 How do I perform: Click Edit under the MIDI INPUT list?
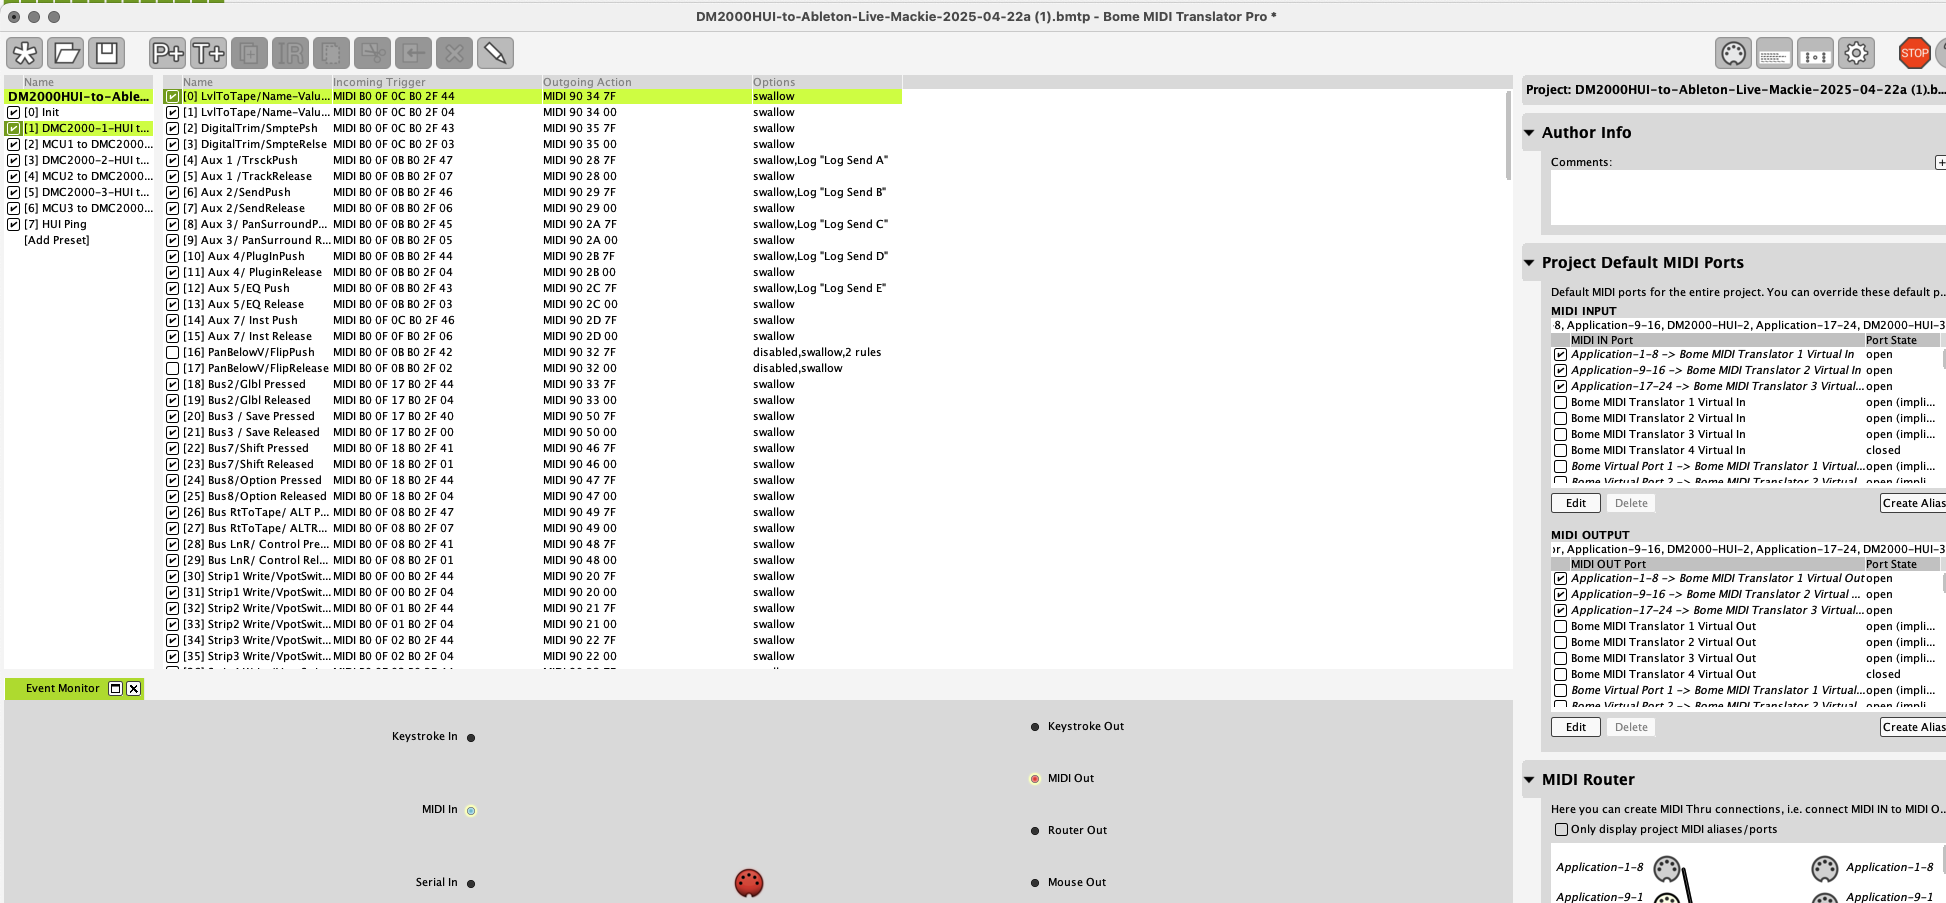pos(1576,504)
